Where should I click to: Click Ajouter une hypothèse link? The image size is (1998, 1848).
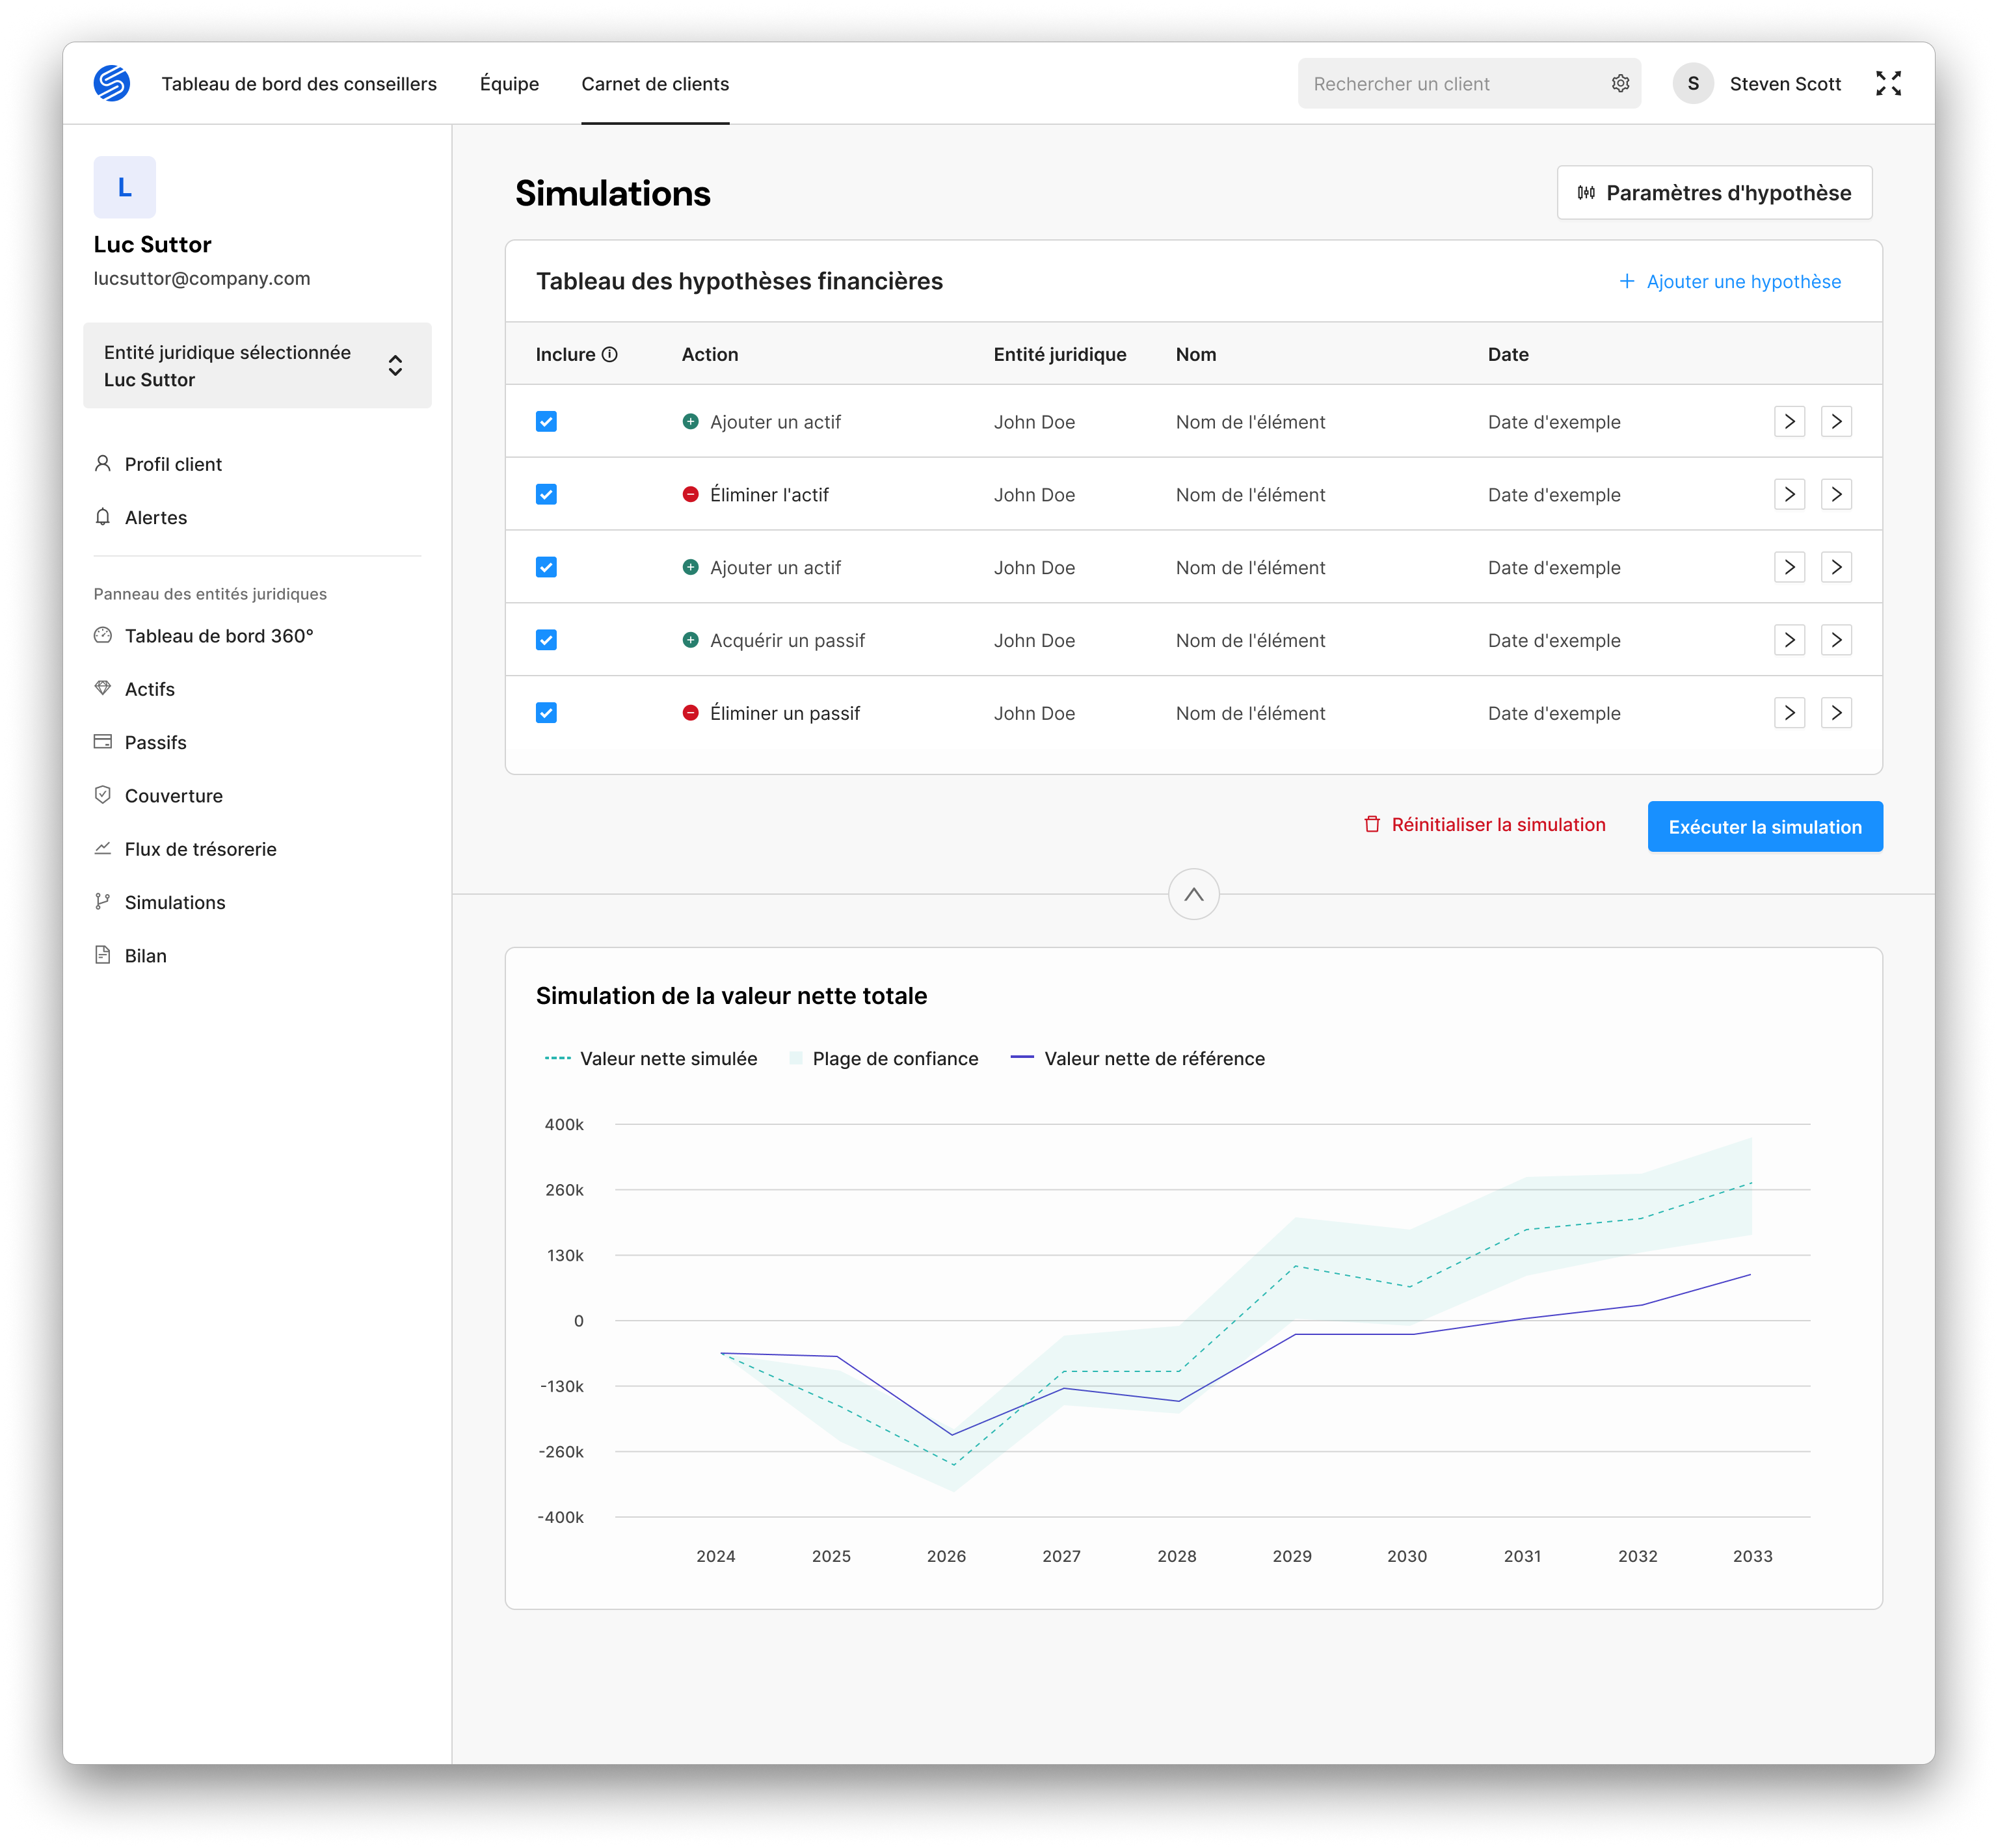[1730, 281]
